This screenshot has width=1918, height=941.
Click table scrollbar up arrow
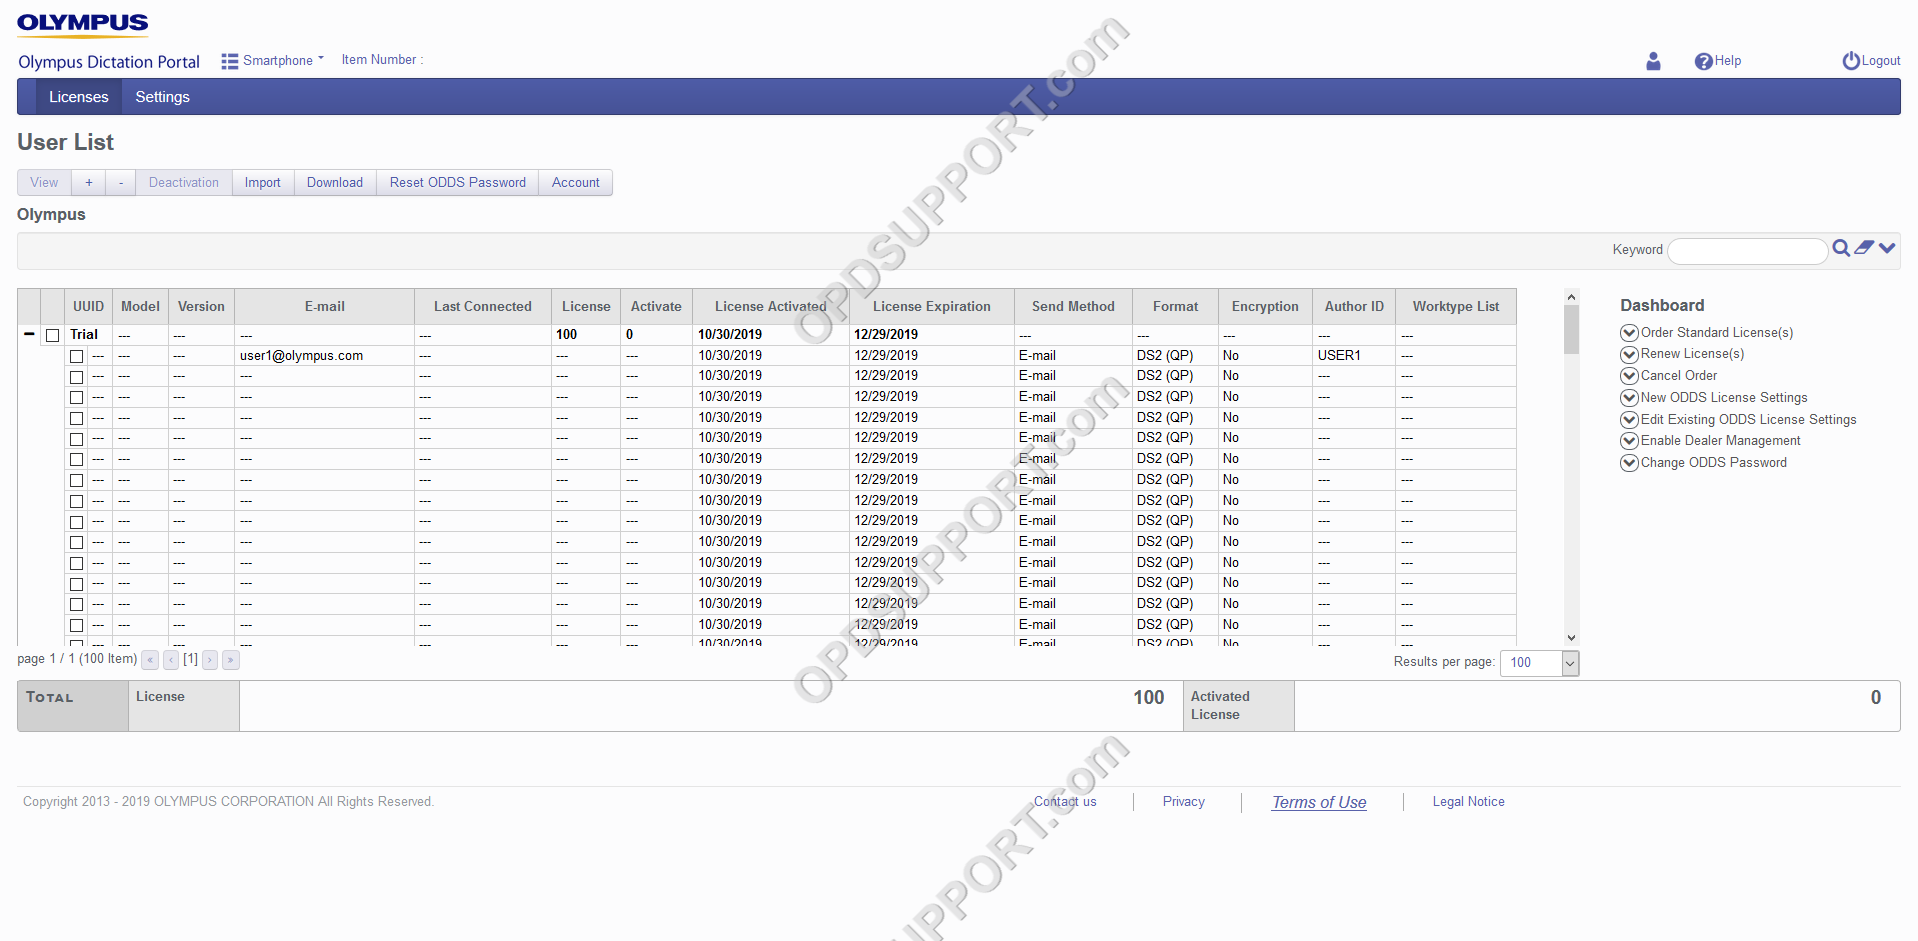[1571, 297]
